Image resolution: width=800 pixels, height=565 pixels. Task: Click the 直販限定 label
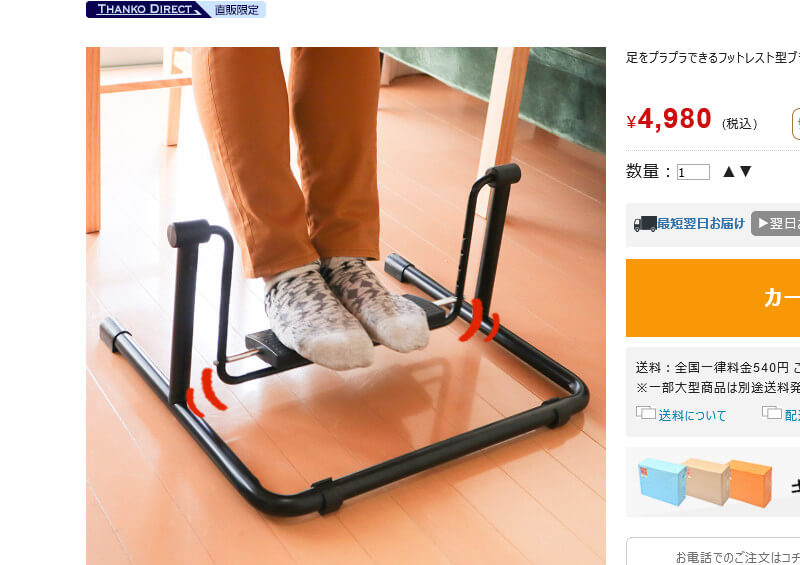tap(237, 10)
